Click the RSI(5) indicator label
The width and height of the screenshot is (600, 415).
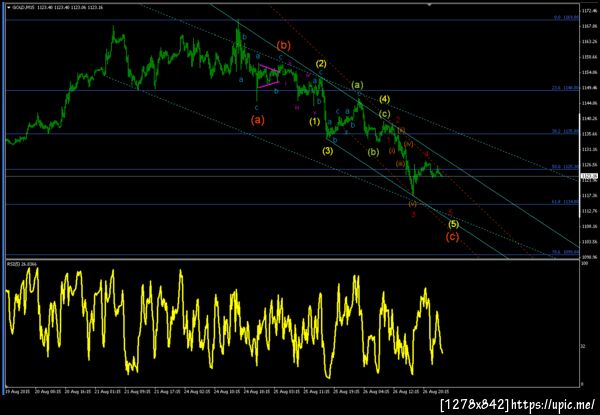[21, 264]
